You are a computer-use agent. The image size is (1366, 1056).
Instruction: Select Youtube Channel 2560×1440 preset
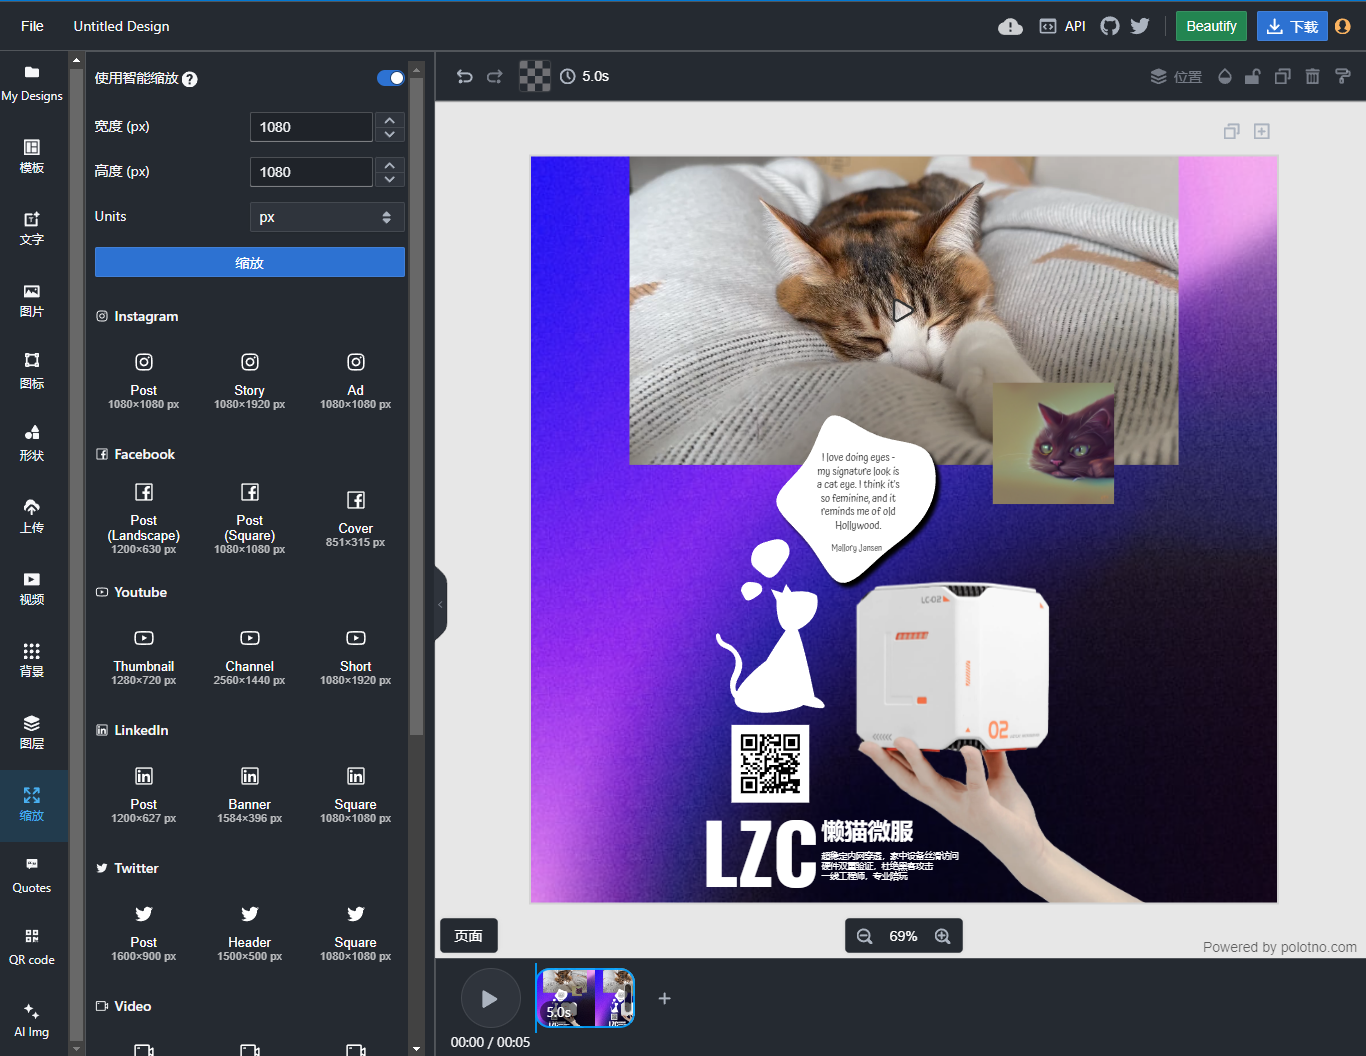pyautogui.click(x=250, y=657)
